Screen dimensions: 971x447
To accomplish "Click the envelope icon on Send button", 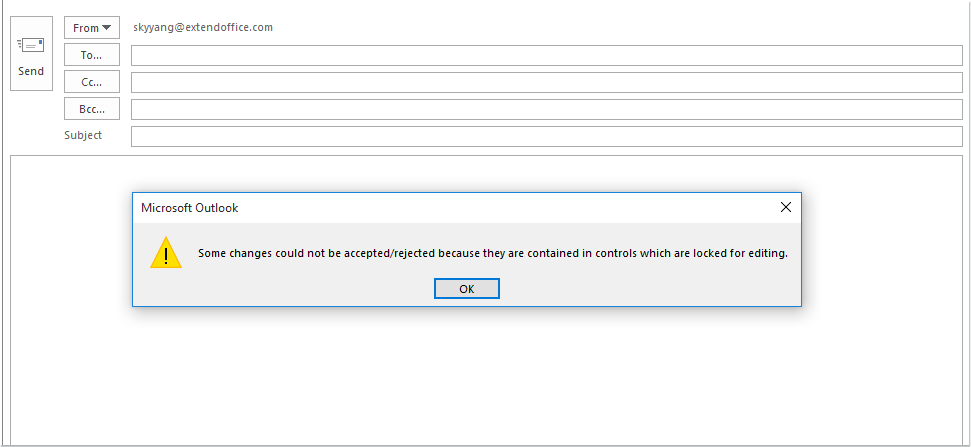I will (x=31, y=45).
